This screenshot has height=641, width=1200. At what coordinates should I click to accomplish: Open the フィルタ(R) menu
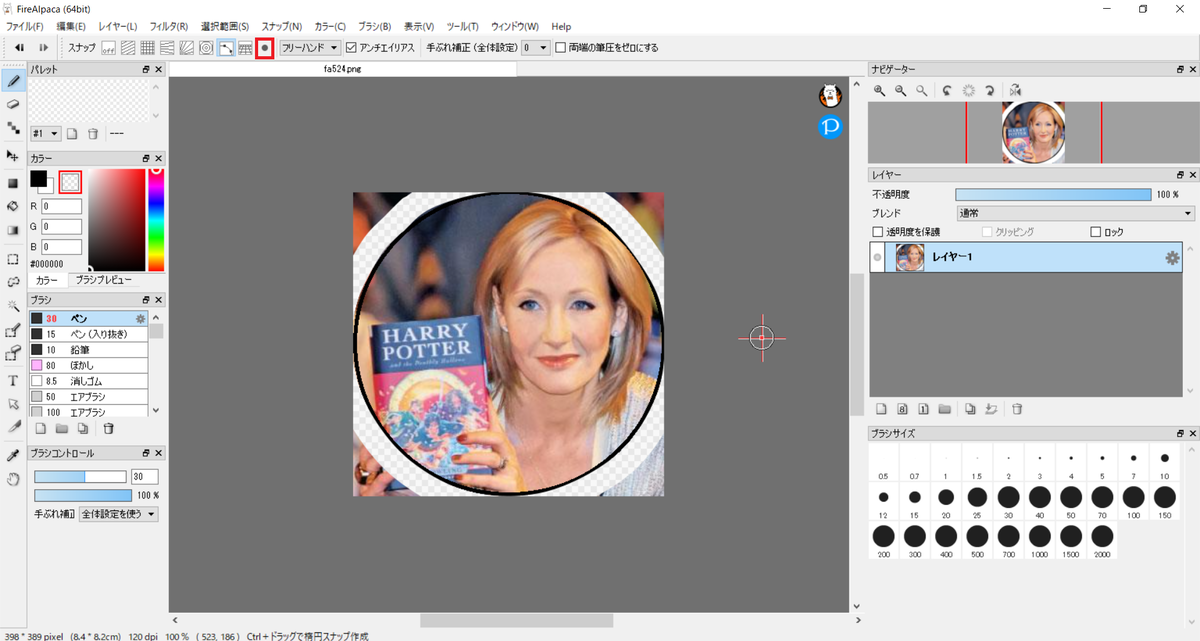(168, 26)
